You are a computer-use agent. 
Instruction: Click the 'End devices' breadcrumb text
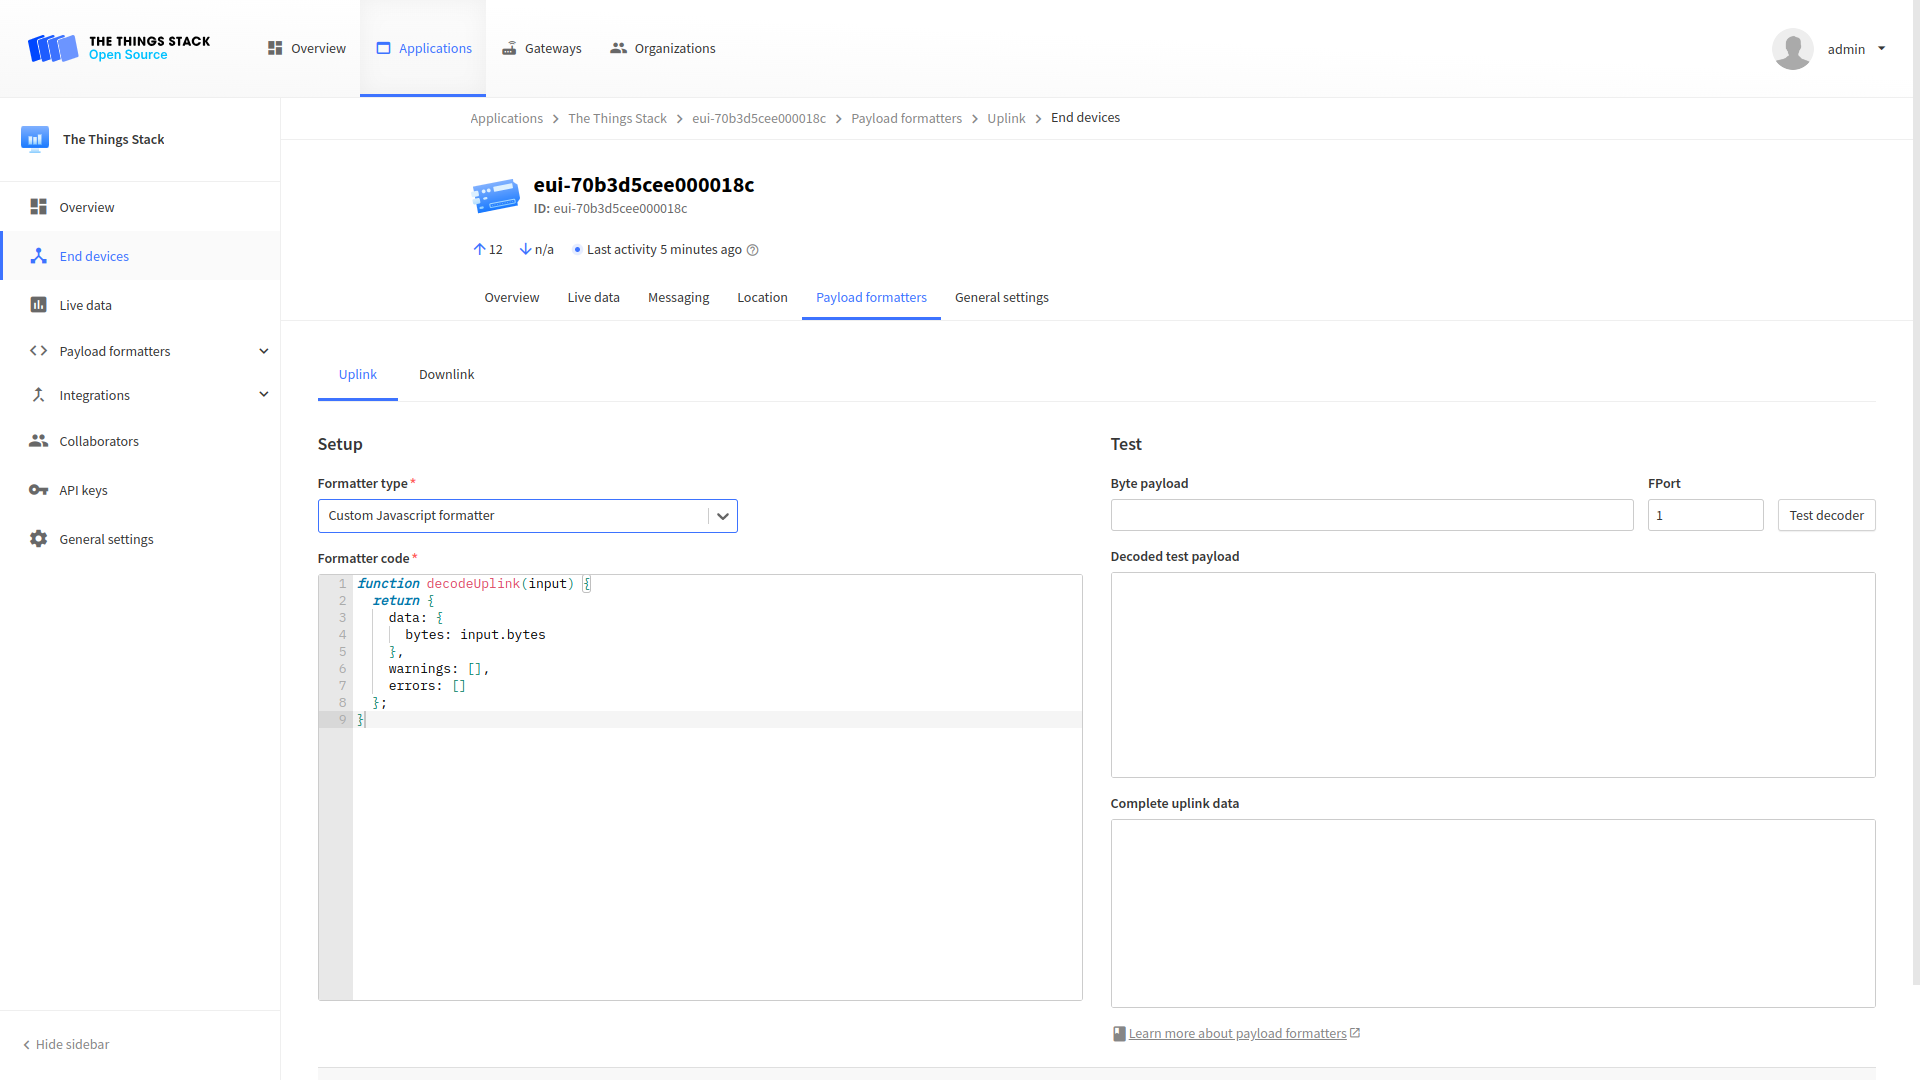(1085, 118)
